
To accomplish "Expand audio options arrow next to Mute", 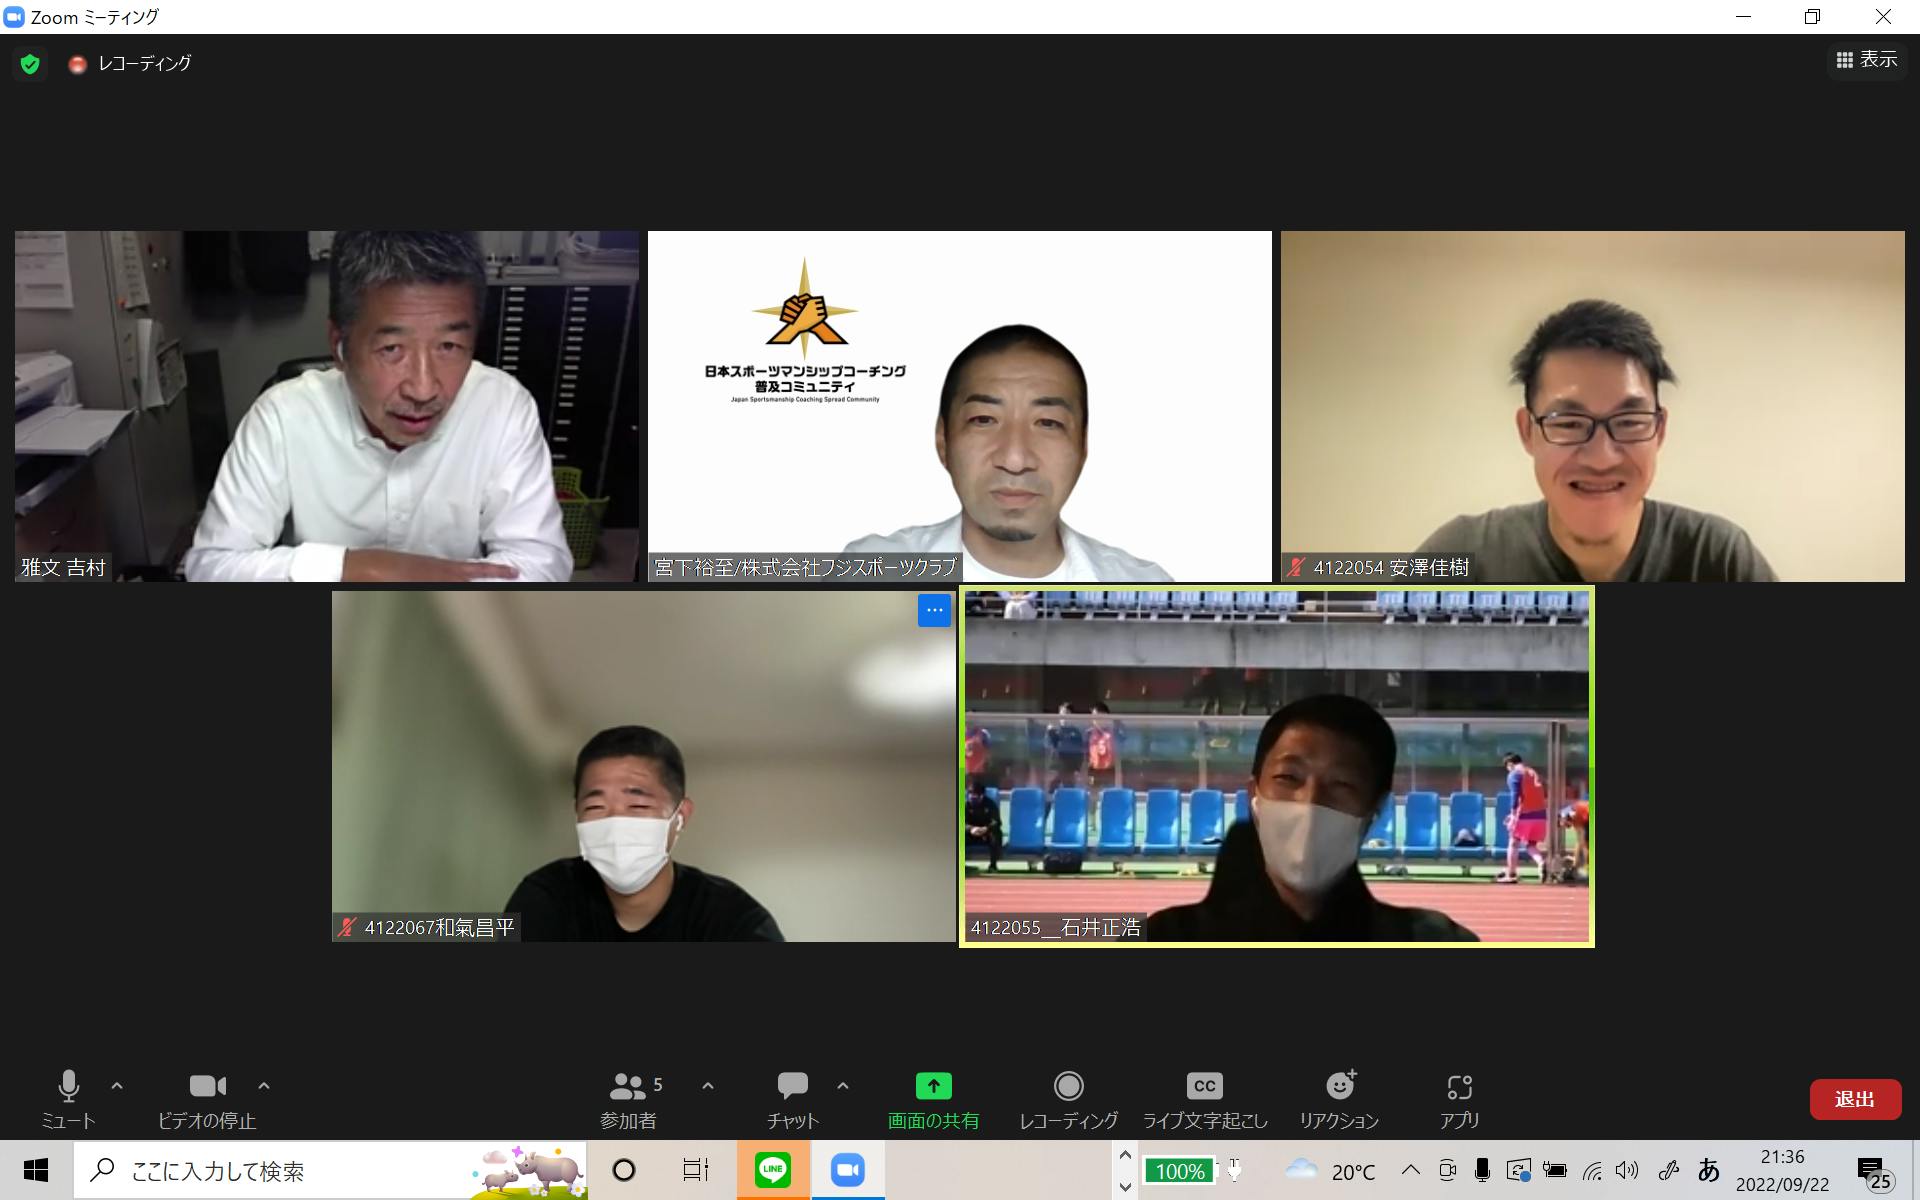I will click(117, 1086).
